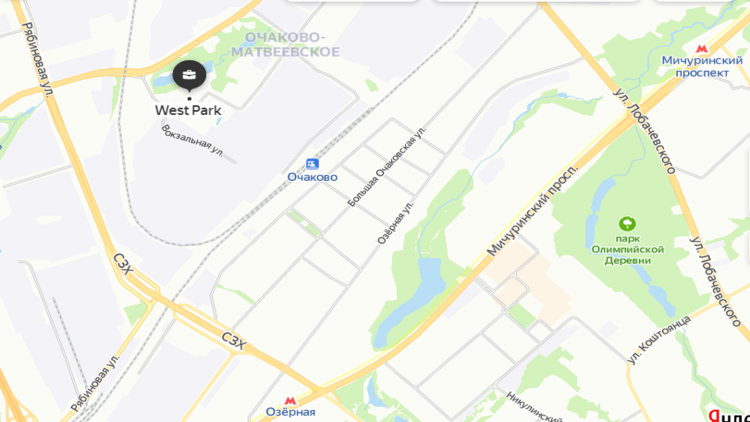Click the Вокзальная ул. street label
The height and width of the screenshot is (422, 750).
point(192,141)
